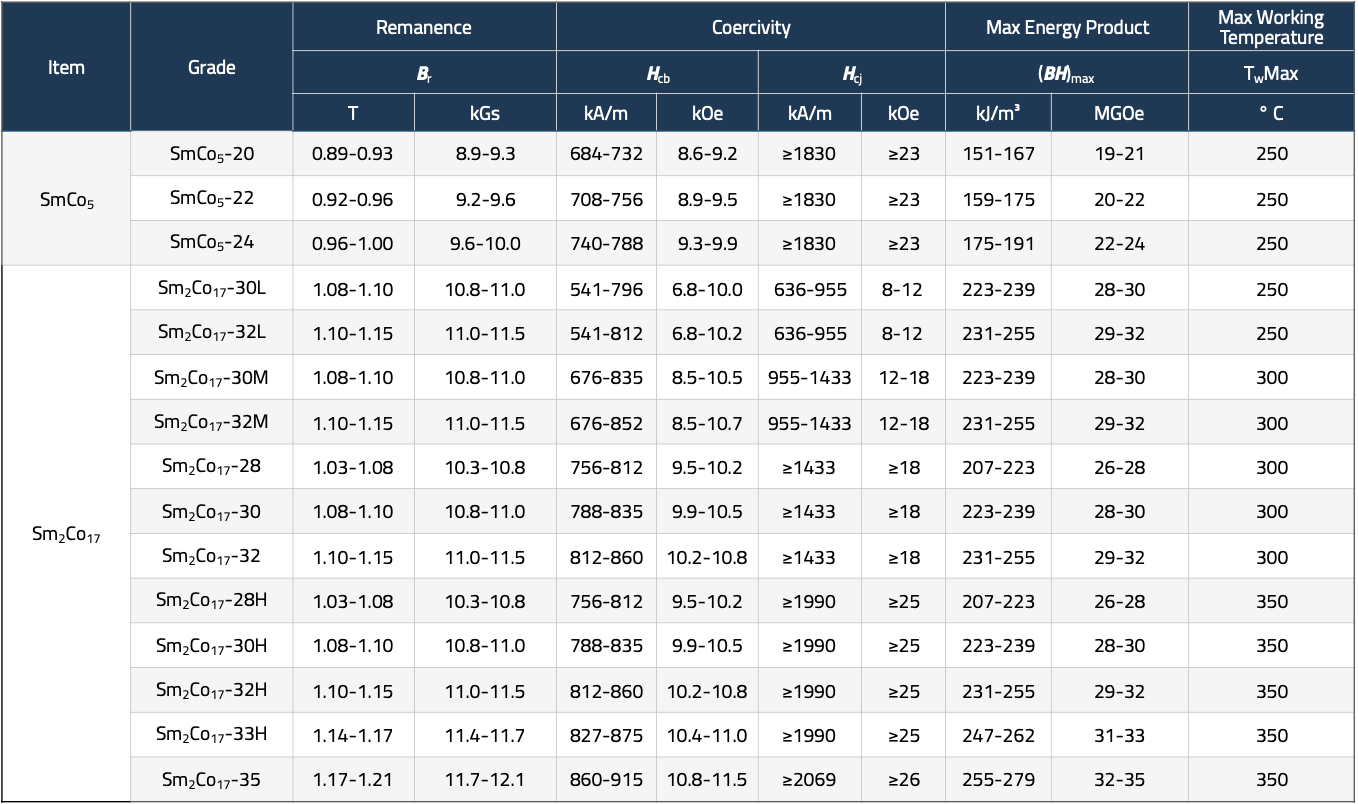
Task: Click the 1.17-1.21 remanence value
Action: coord(353,780)
